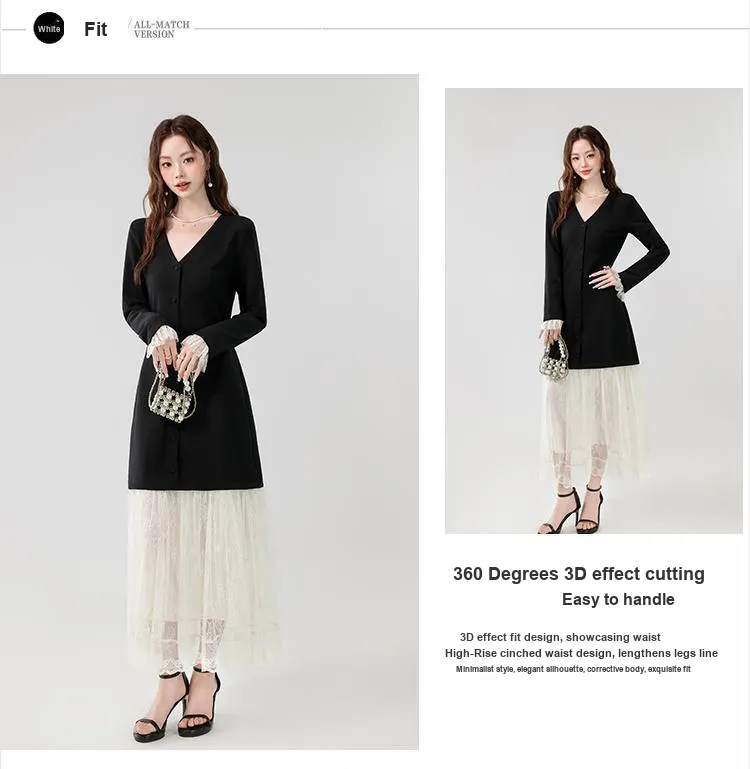Click the 360 Degrees 3D effect cutting heading

(x=579, y=574)
